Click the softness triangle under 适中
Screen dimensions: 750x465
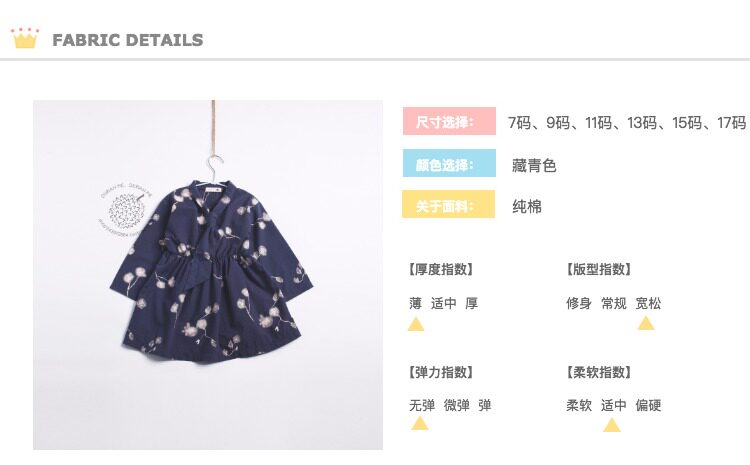tap(611, 425)
